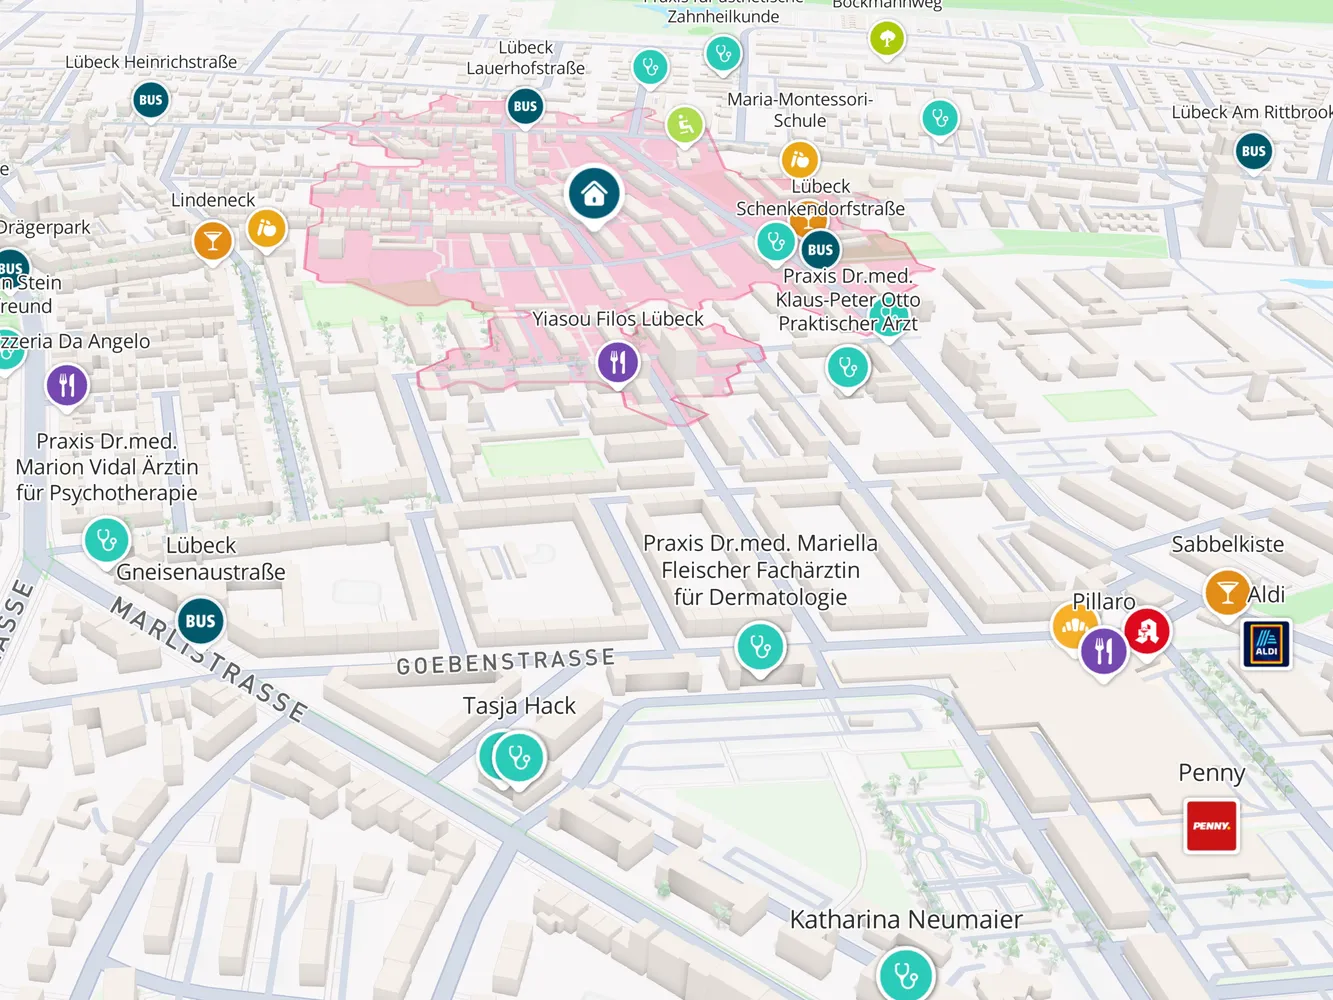Click the doctor marker below Praktischer Arzt label
The image size is (1333, 1000).
pyautogui.click(x=848, y=367)
